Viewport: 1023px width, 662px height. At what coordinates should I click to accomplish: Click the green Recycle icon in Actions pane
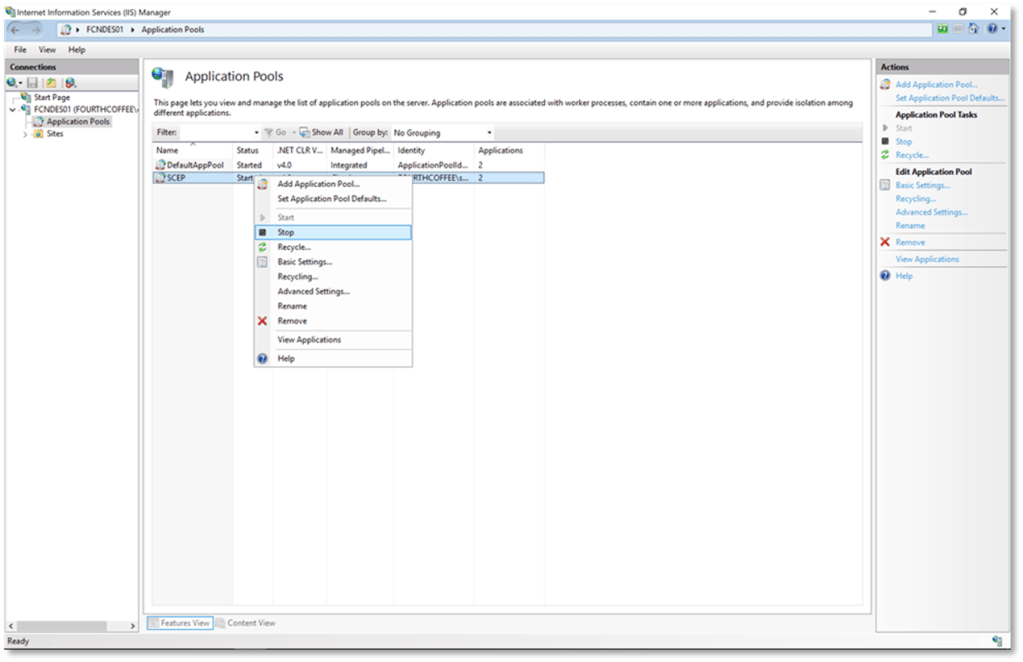[x=884, y=155]
